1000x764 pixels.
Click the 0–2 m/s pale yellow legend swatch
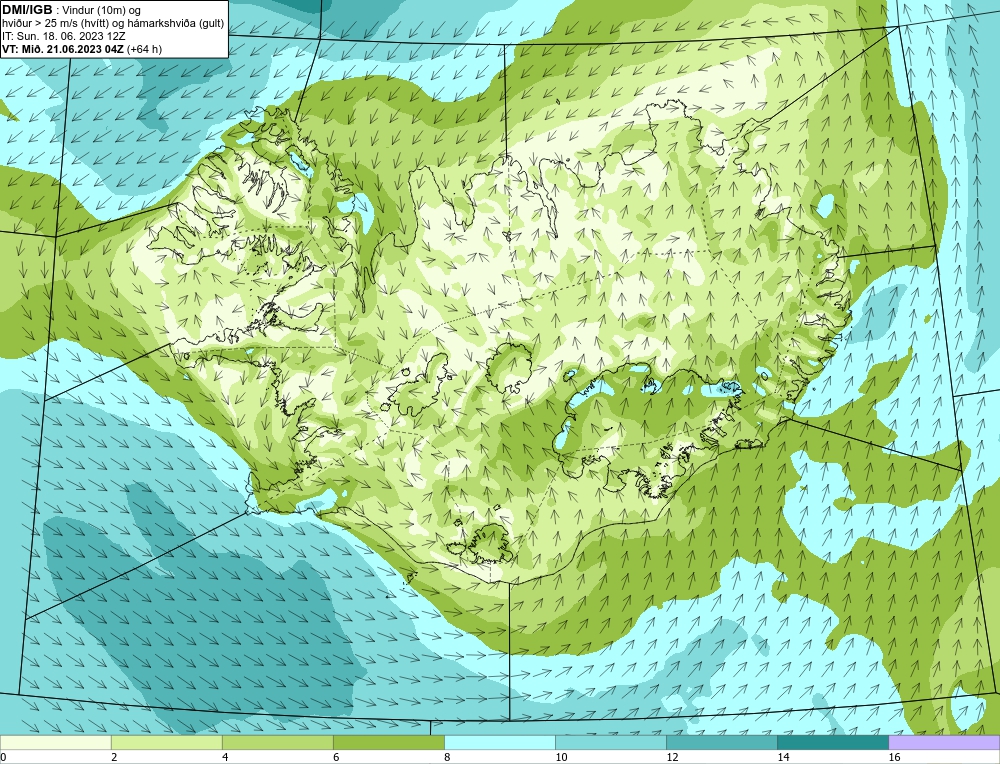55,742
